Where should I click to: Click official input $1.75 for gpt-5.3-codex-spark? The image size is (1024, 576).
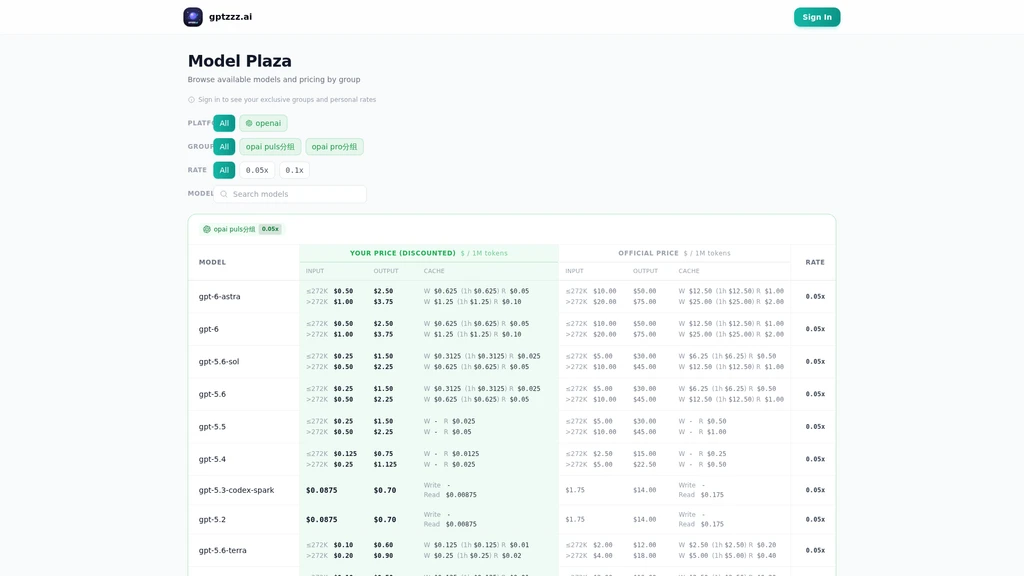[575, 490]
